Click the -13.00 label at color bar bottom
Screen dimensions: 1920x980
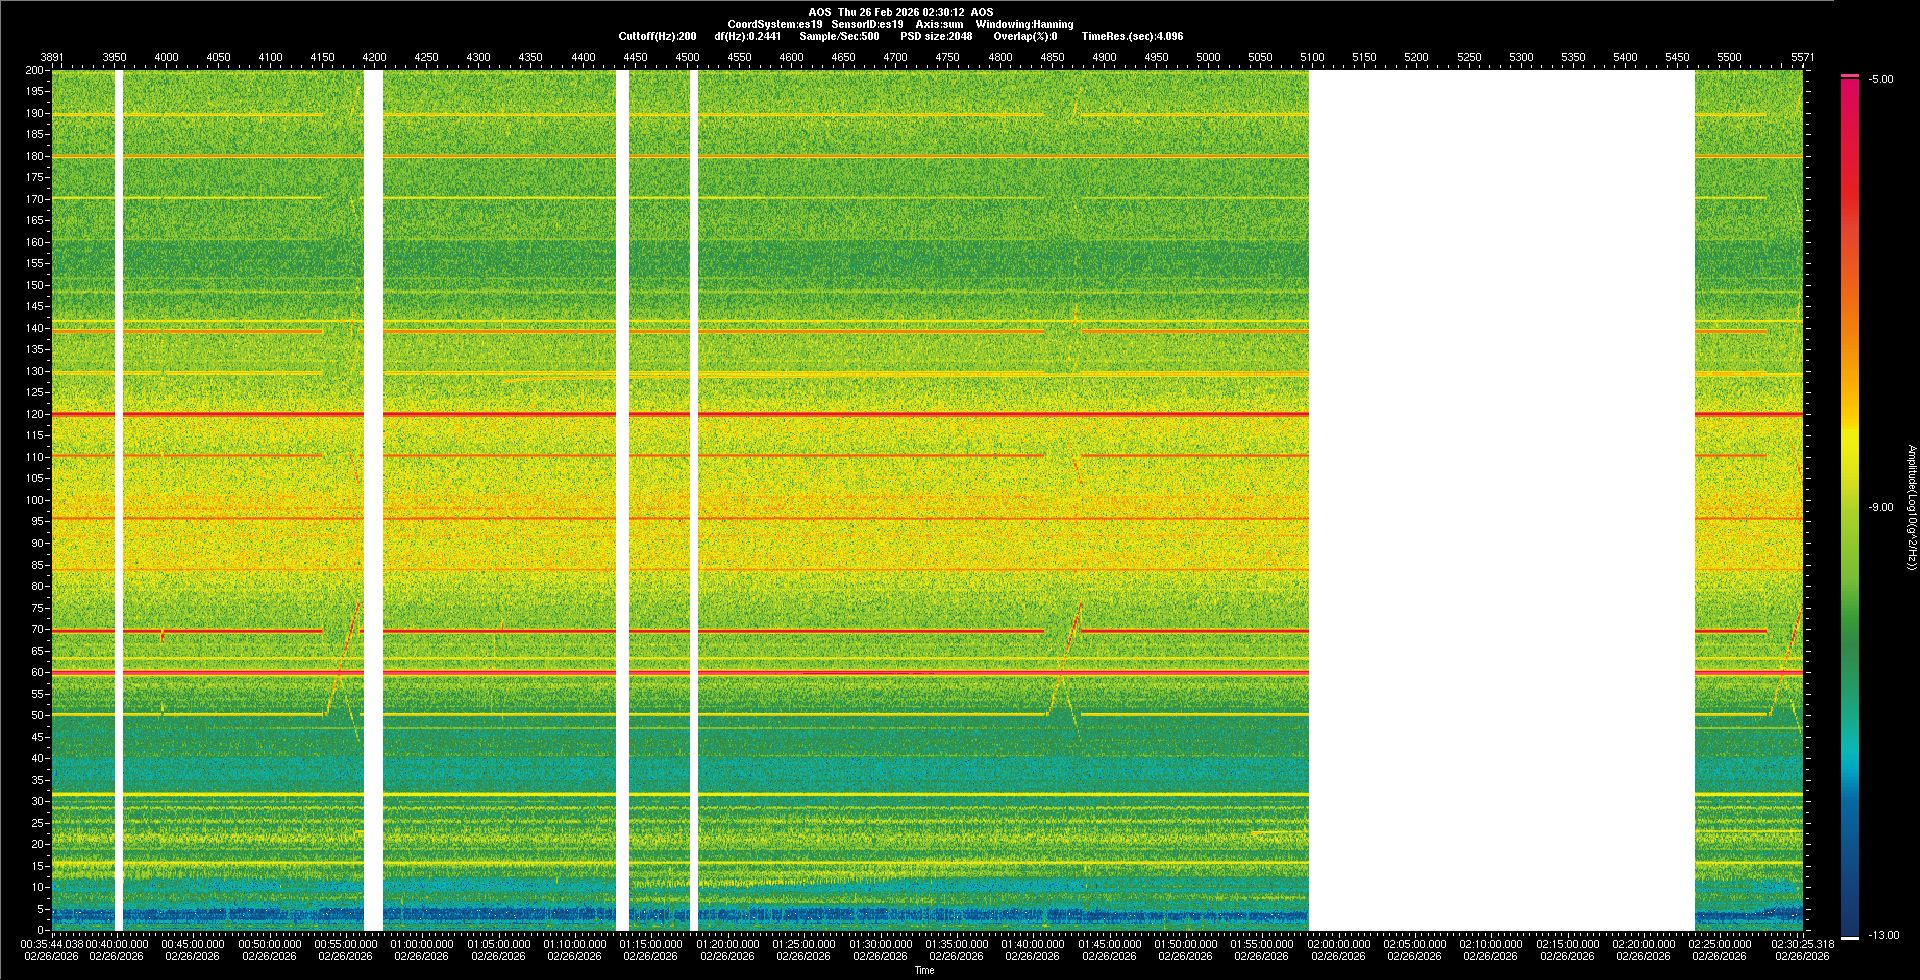(1883, 935)
